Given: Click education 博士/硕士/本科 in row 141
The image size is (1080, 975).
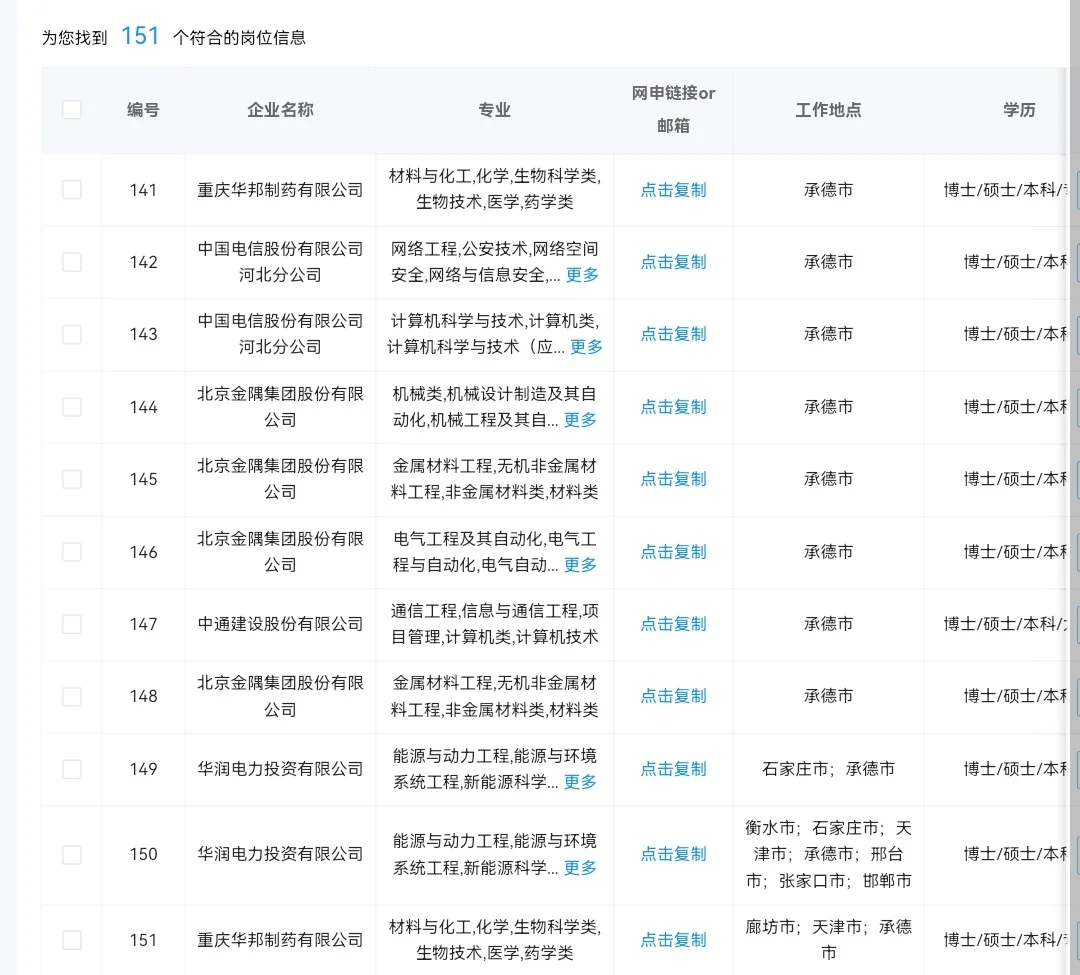Looking at the screenshot, I should (x=1004, y=189).
